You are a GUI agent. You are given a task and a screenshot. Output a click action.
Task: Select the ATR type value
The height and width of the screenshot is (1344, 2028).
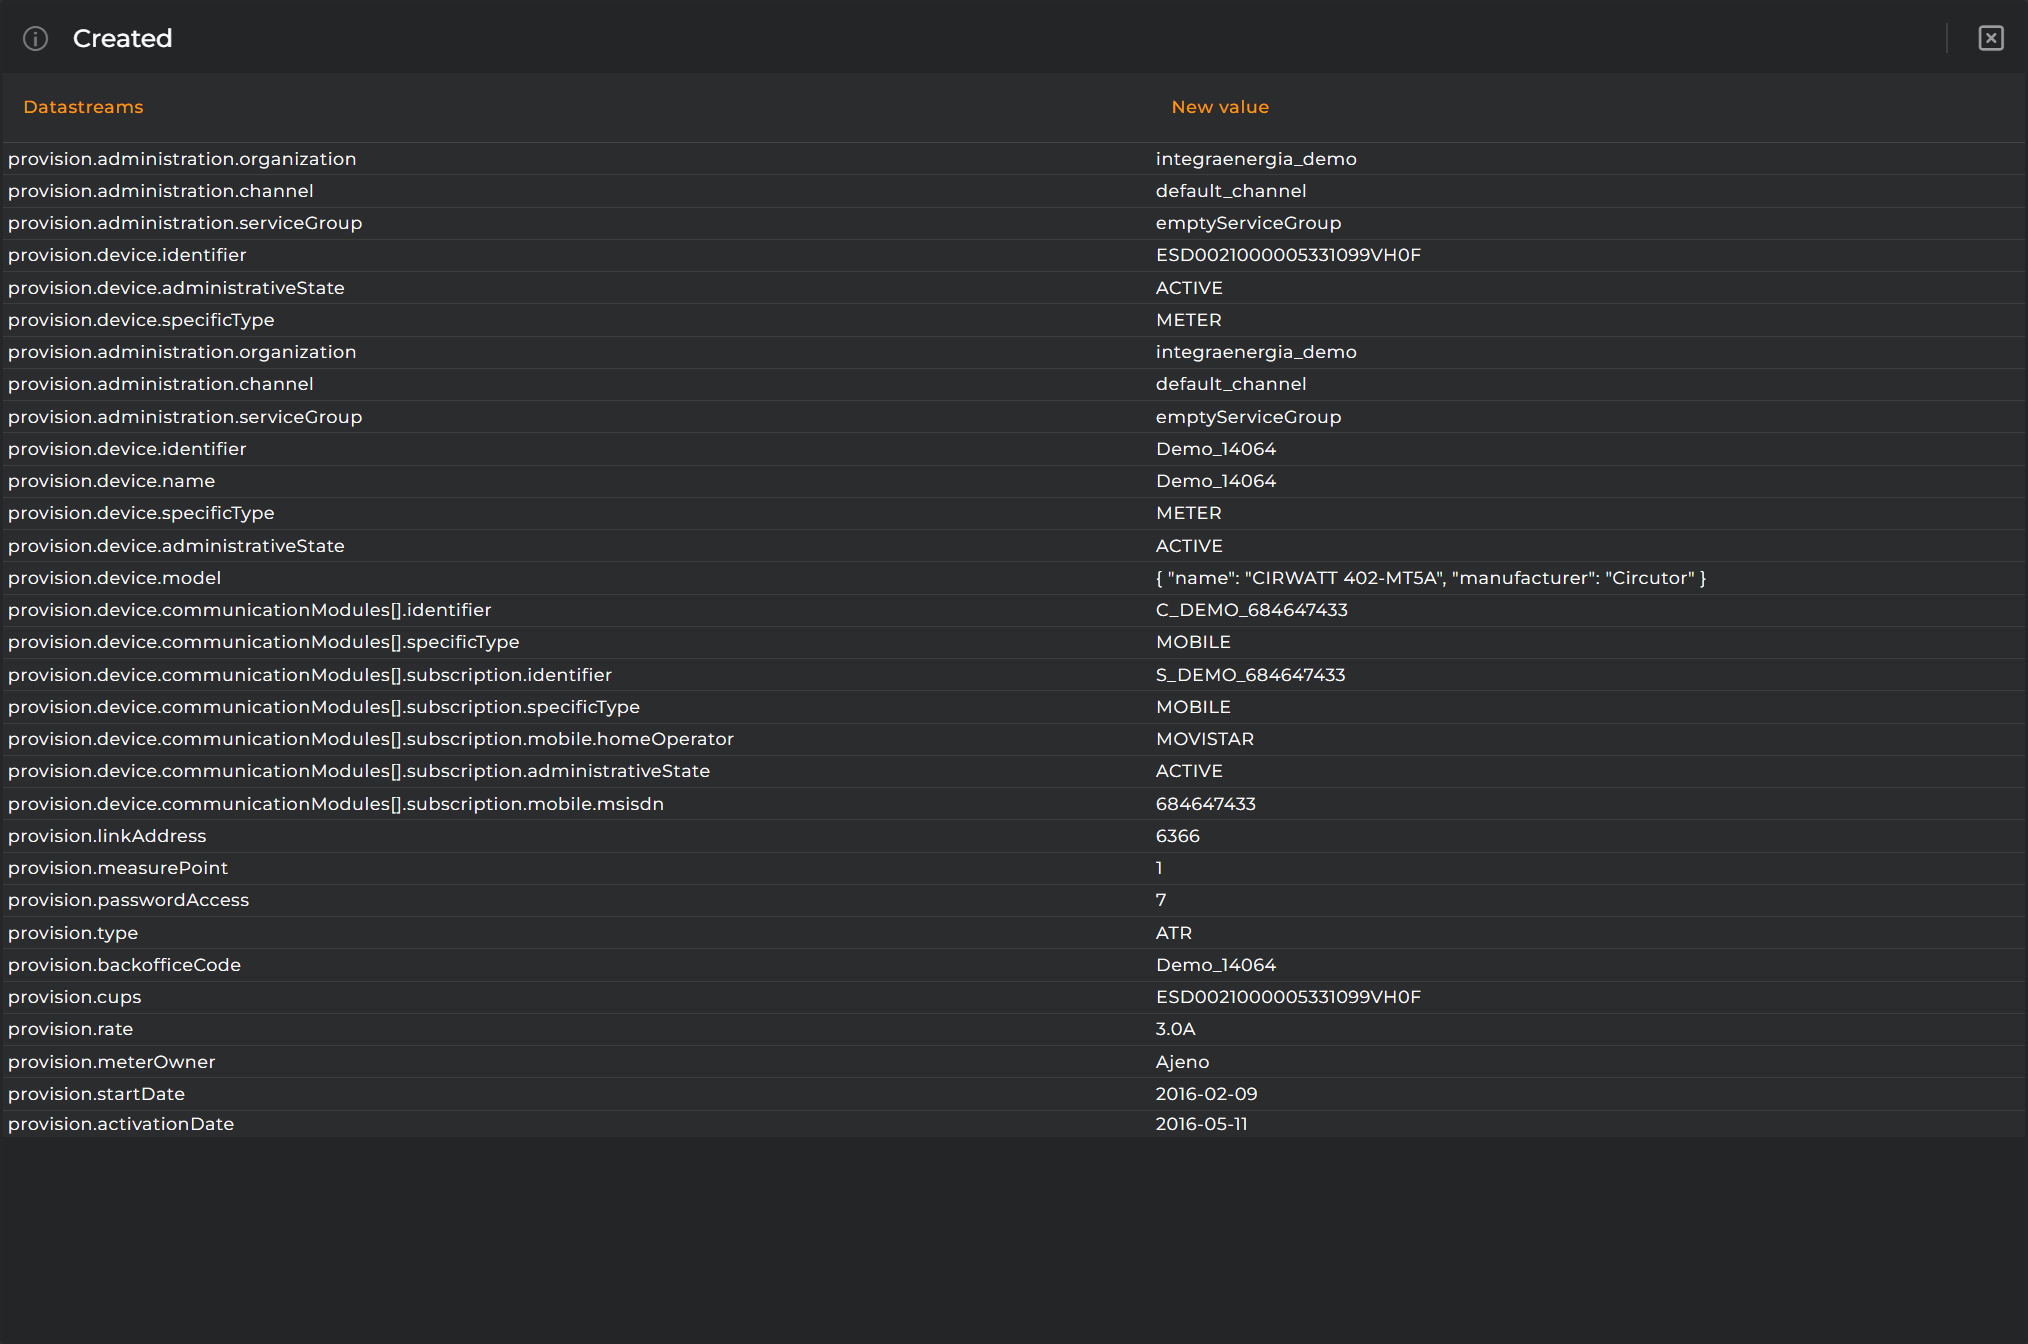coord(1174,933)
